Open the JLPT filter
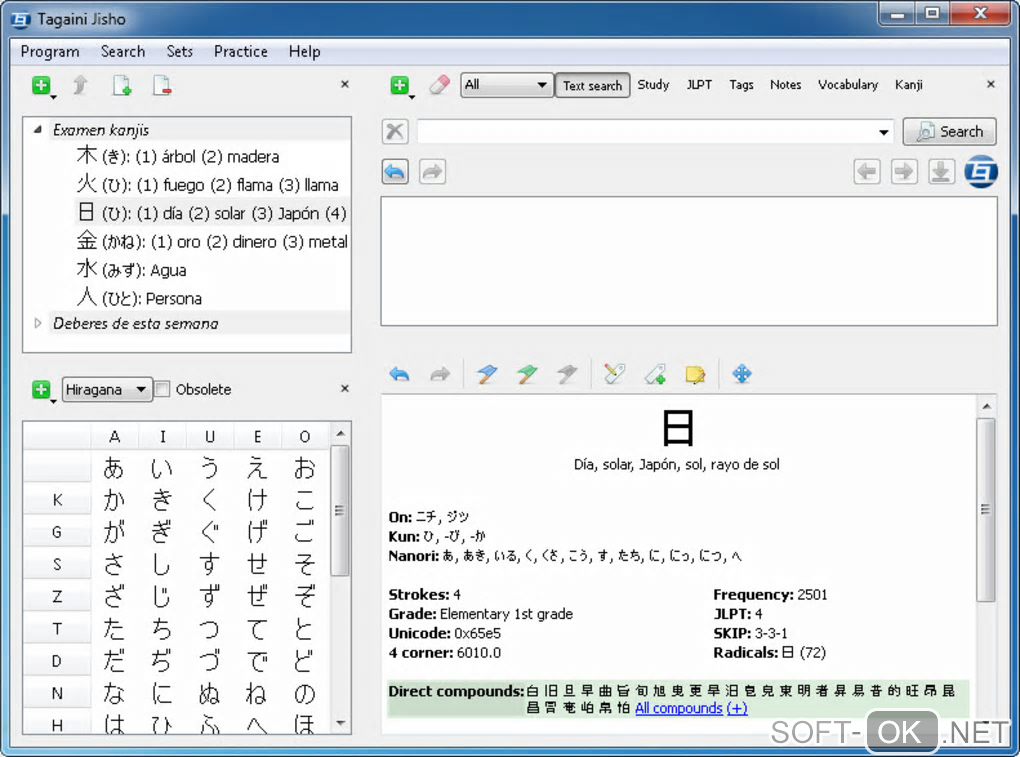1020x757 pixels. (x=699, y=85)
